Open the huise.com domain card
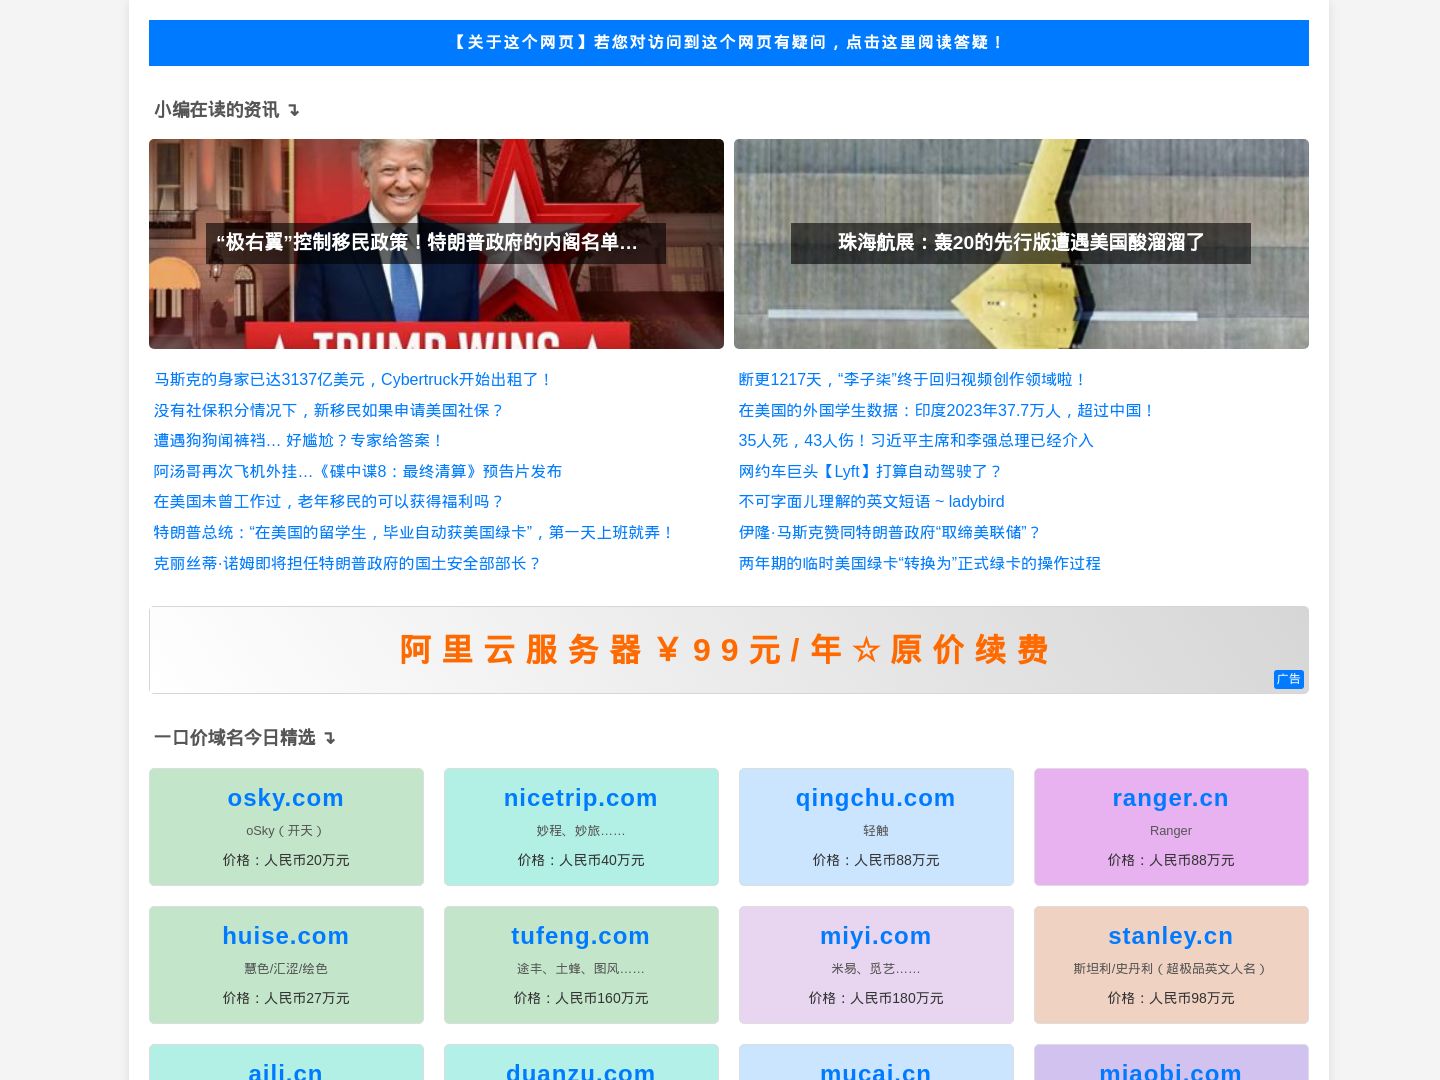This screenshot has width=1440, height=1080. [x=286, y=965]
